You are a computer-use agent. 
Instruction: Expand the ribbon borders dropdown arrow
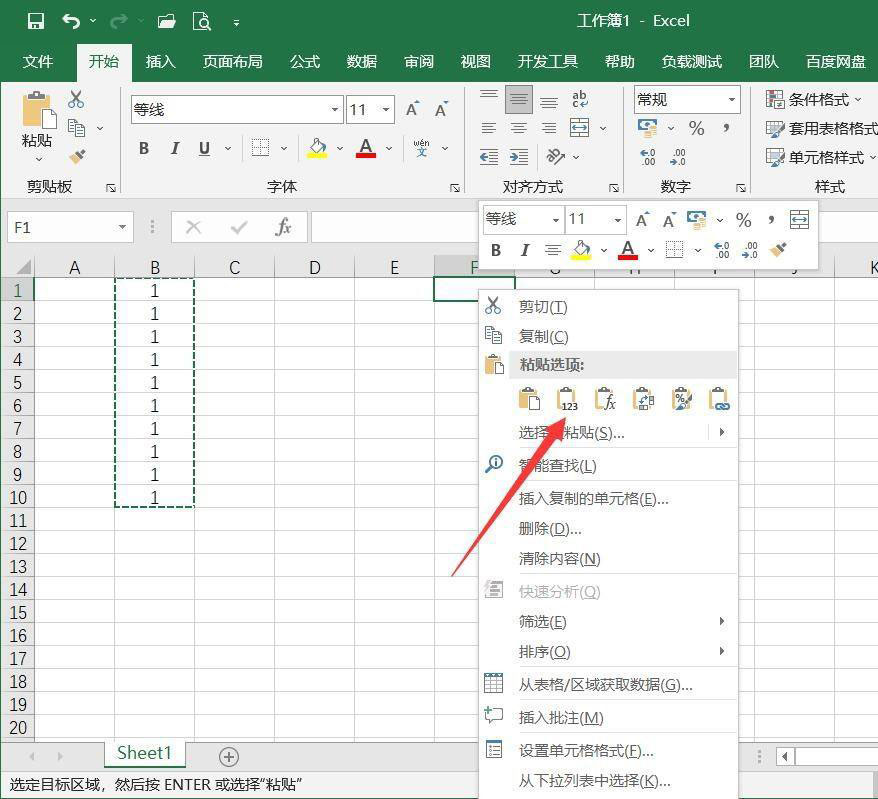(x=284, y=148)
